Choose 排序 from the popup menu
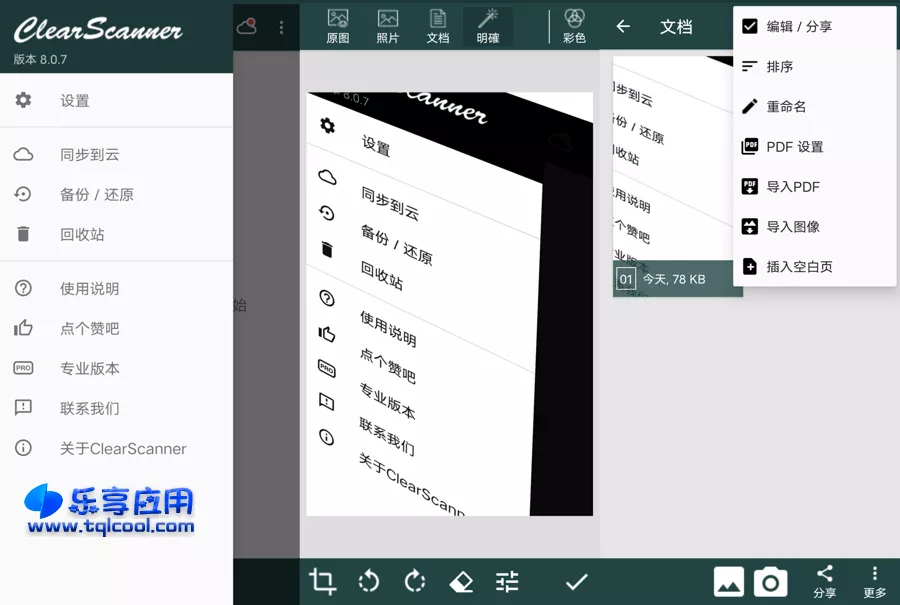This screenshot has width=900, height=605. 815,67
